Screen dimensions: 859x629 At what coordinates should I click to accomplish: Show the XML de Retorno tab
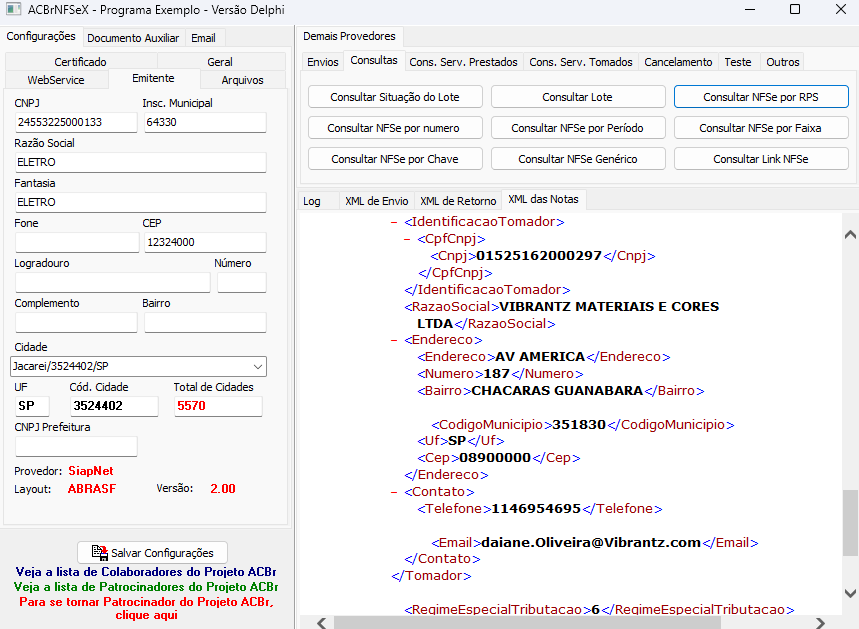click(458, 201)
